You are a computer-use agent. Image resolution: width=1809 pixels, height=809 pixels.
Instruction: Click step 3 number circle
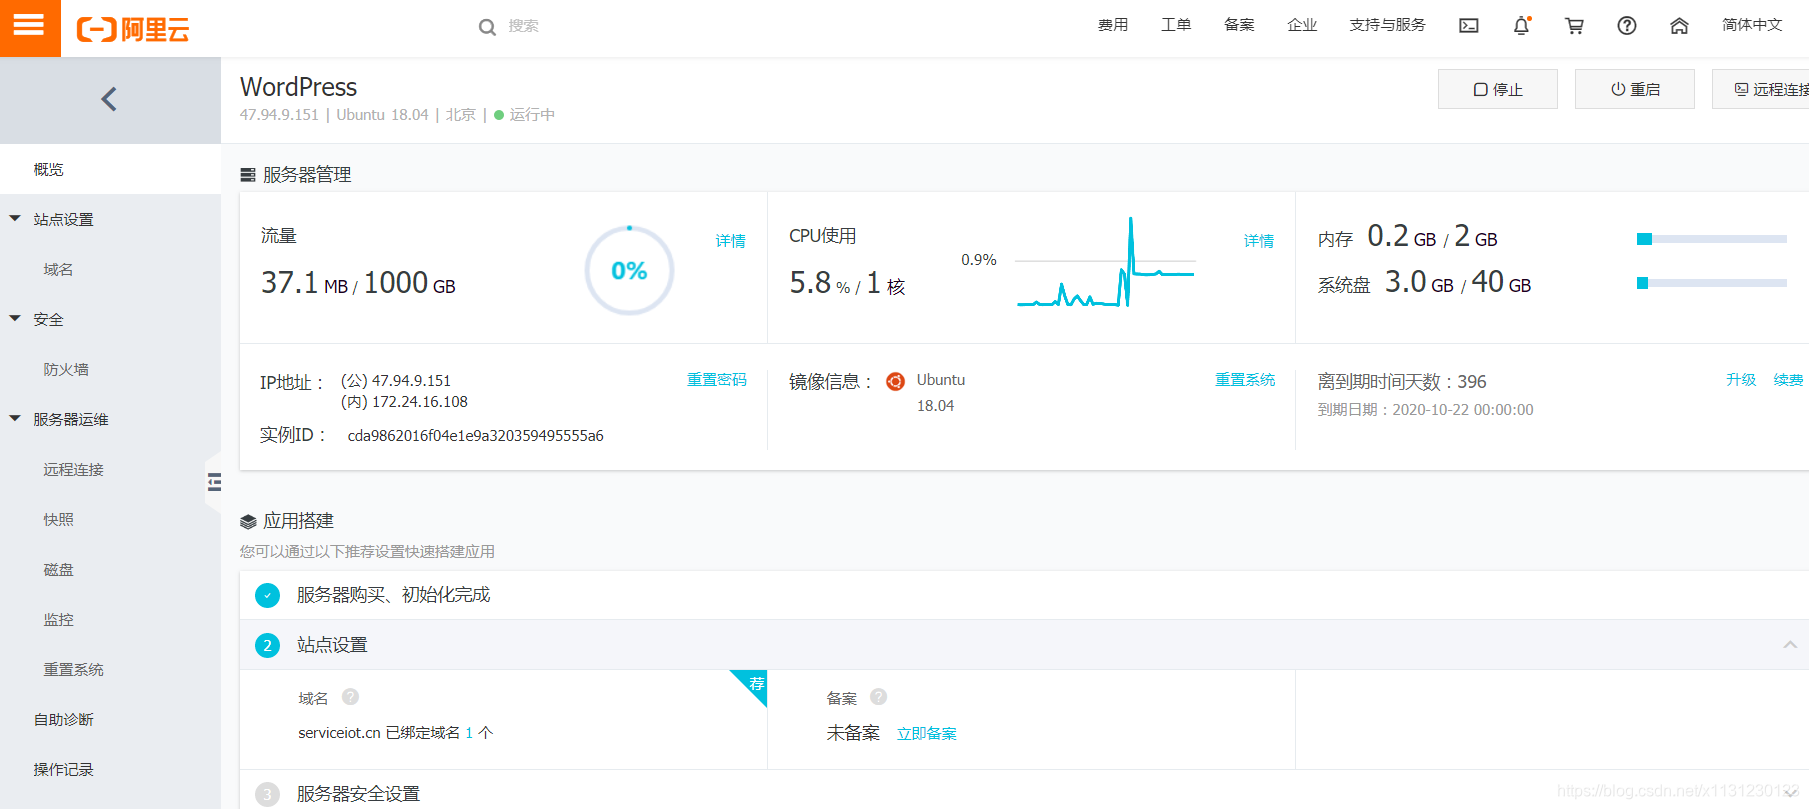pos(267,794)
